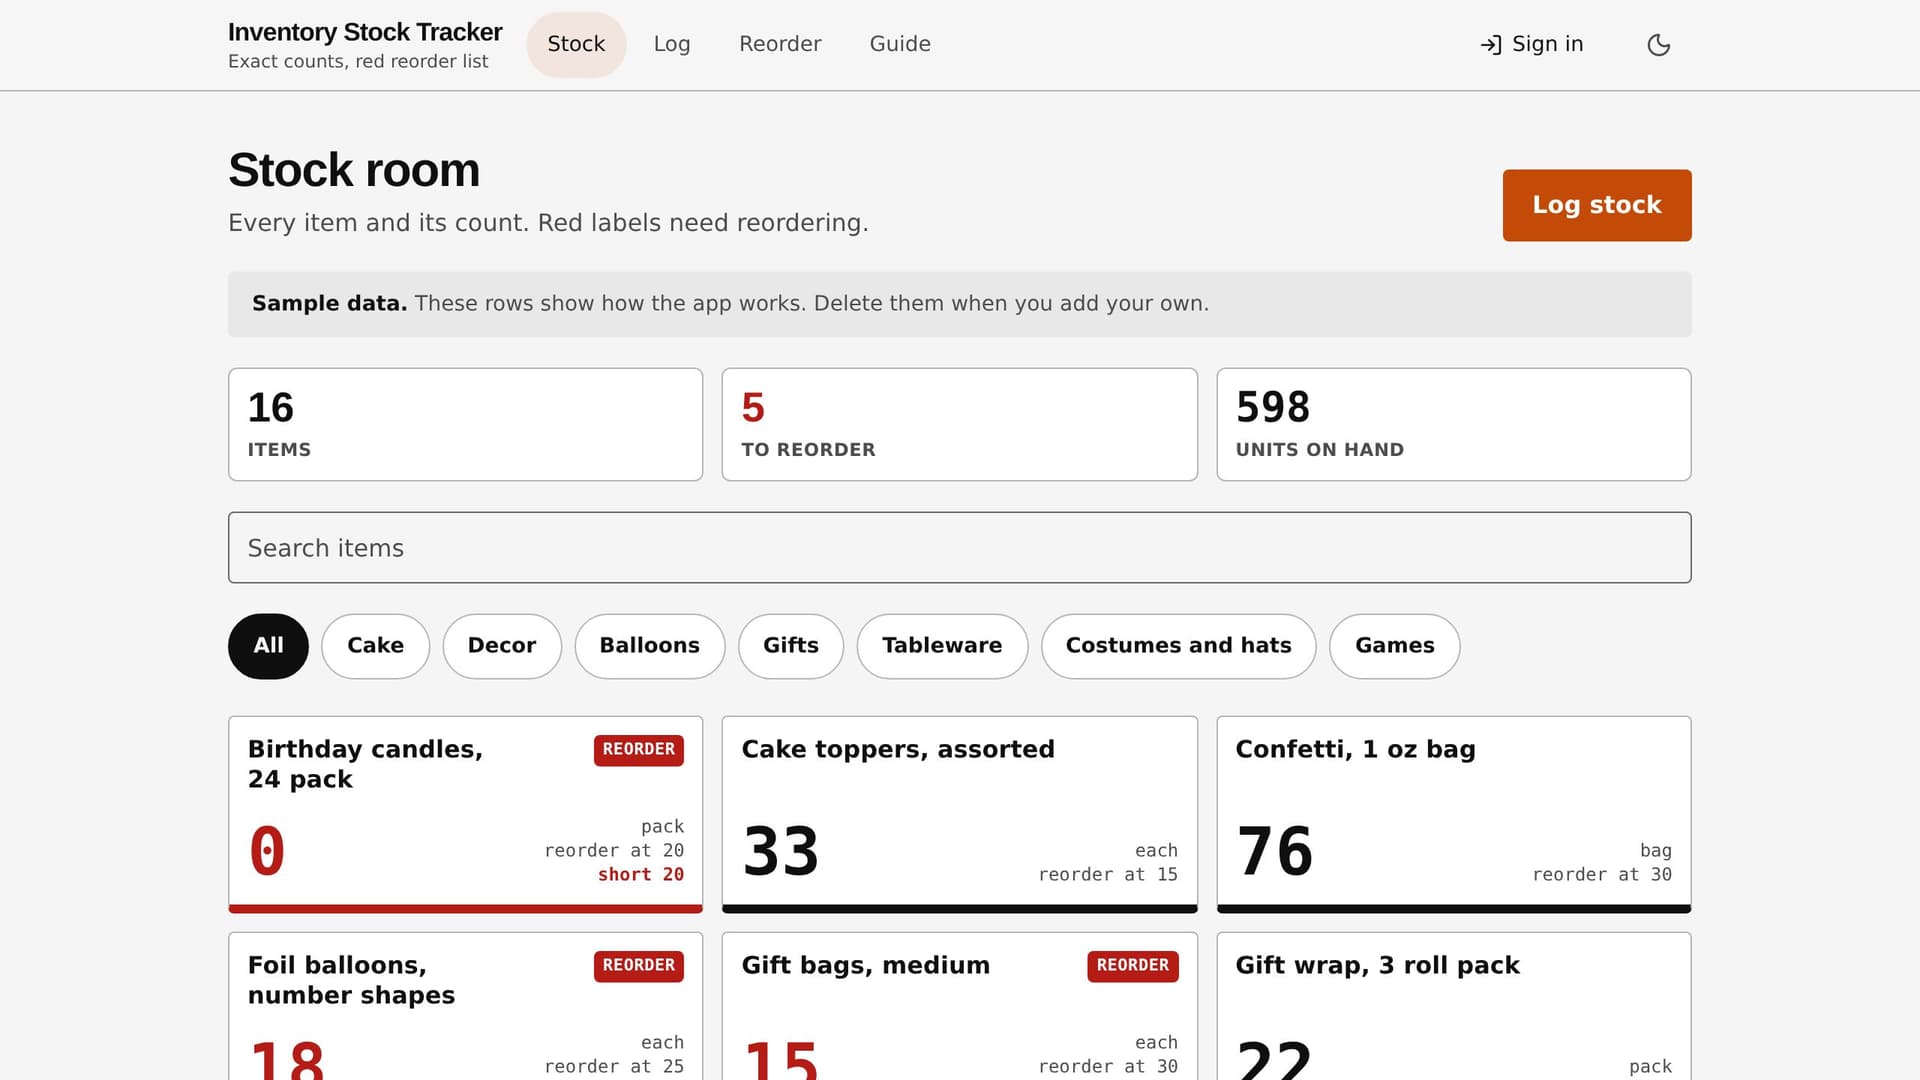Open the Stock tab
This screenshot has height=1080, width=1920.
pyautogui.click(x=576, y=44)
